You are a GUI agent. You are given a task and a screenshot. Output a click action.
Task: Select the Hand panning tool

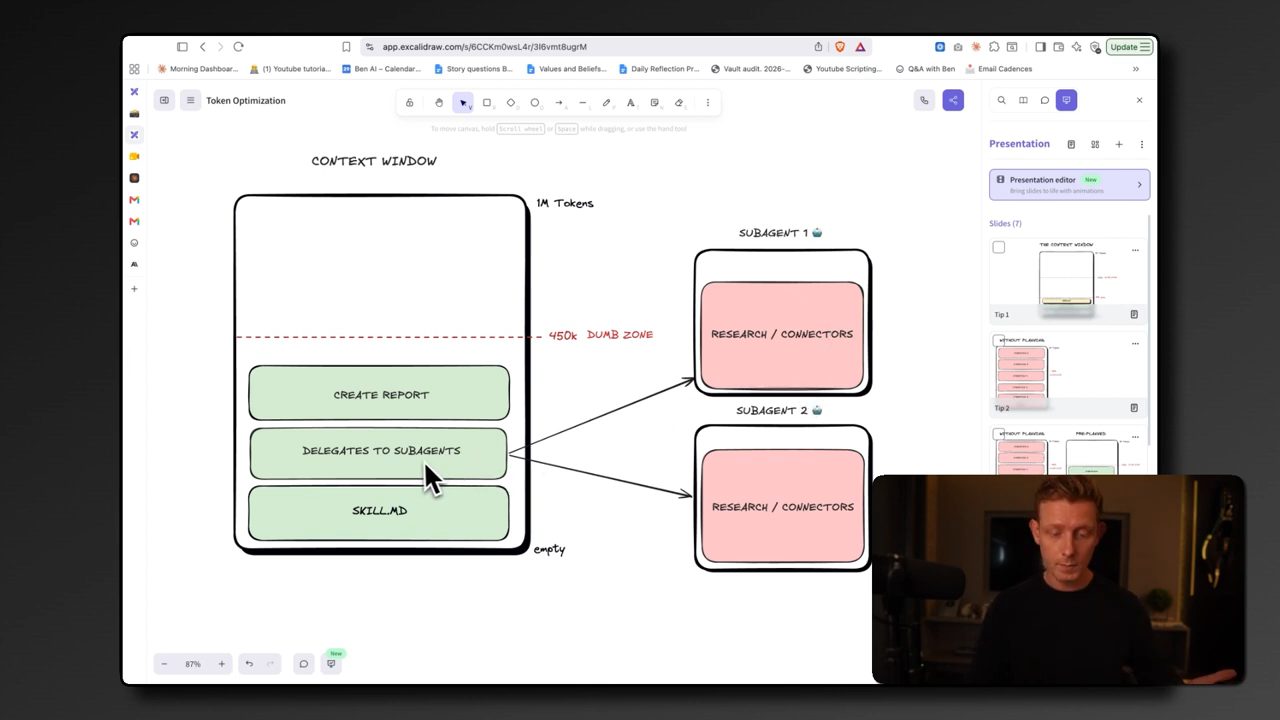pos(439,102)
